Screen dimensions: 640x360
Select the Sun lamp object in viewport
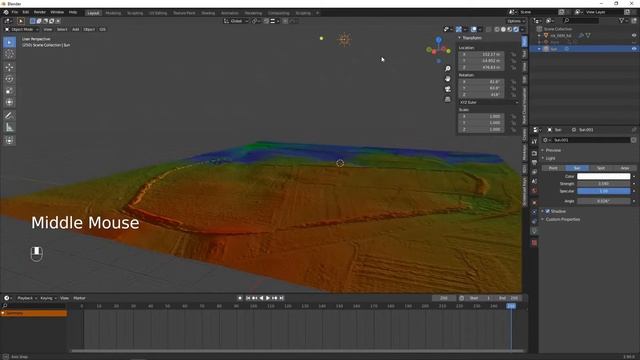click(344, 40)
